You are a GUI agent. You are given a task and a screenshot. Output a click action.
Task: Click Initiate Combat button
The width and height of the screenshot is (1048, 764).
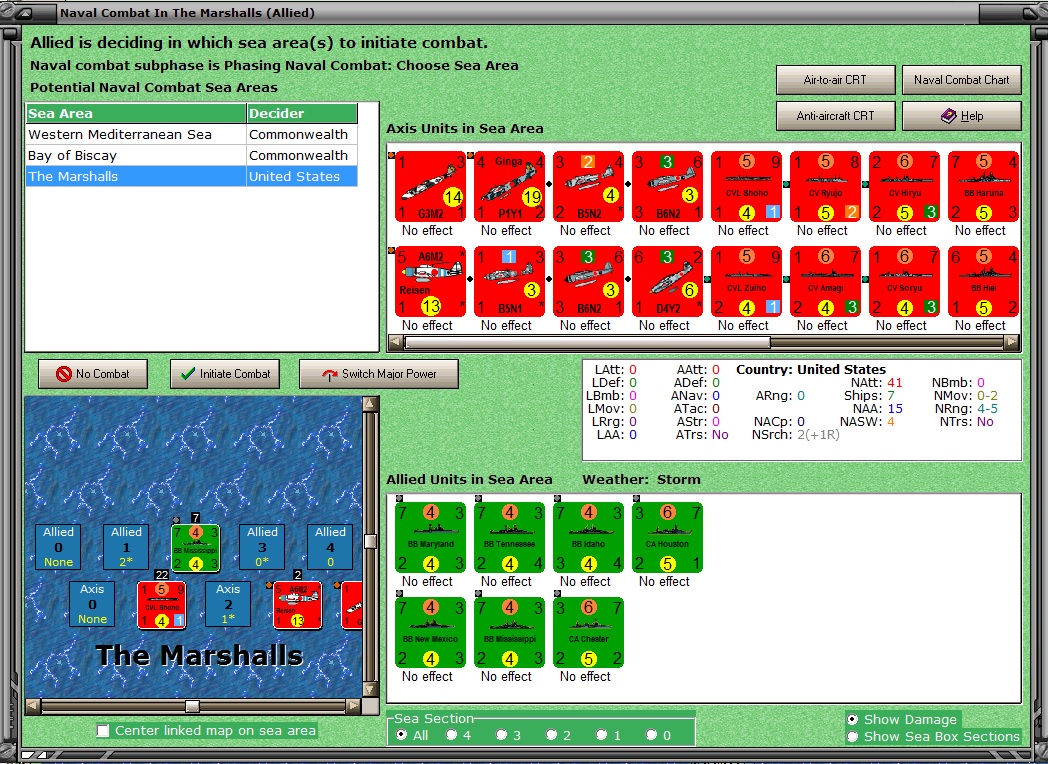pos(225,374)
